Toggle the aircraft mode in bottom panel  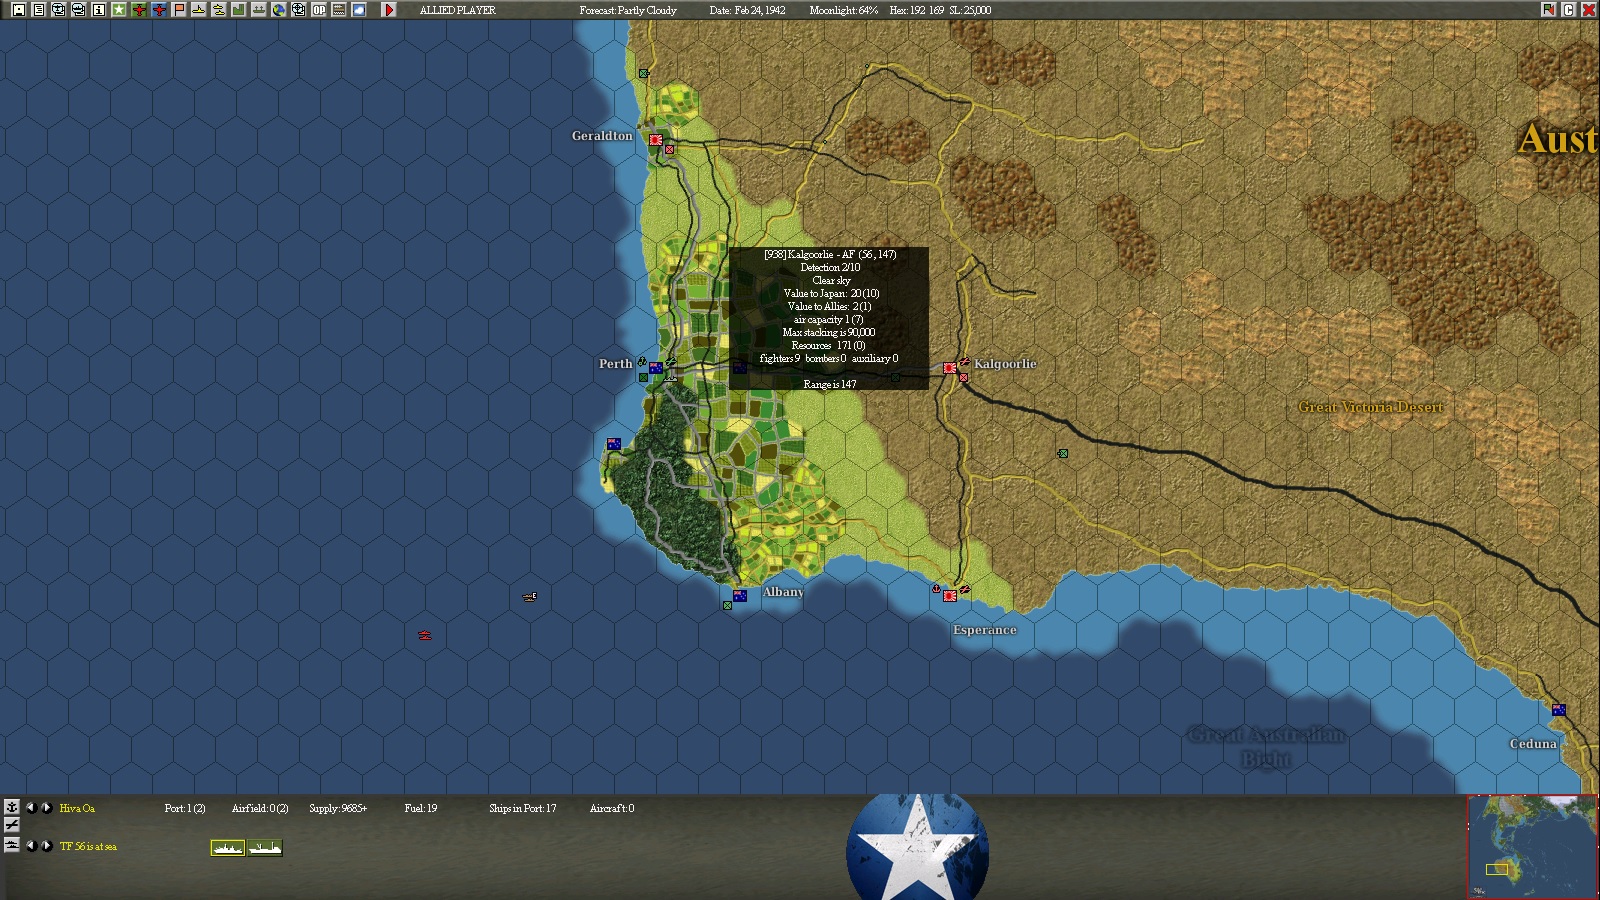12,825
